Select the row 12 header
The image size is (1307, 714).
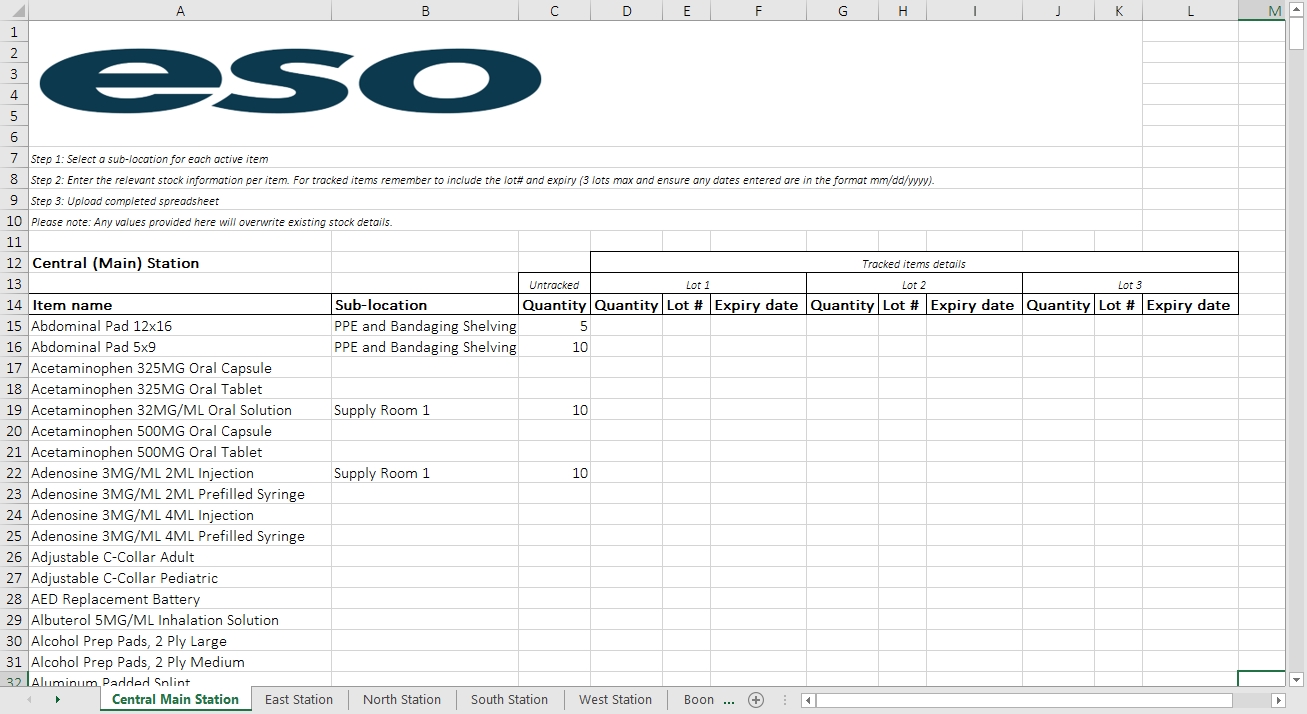tap(14, 263)
